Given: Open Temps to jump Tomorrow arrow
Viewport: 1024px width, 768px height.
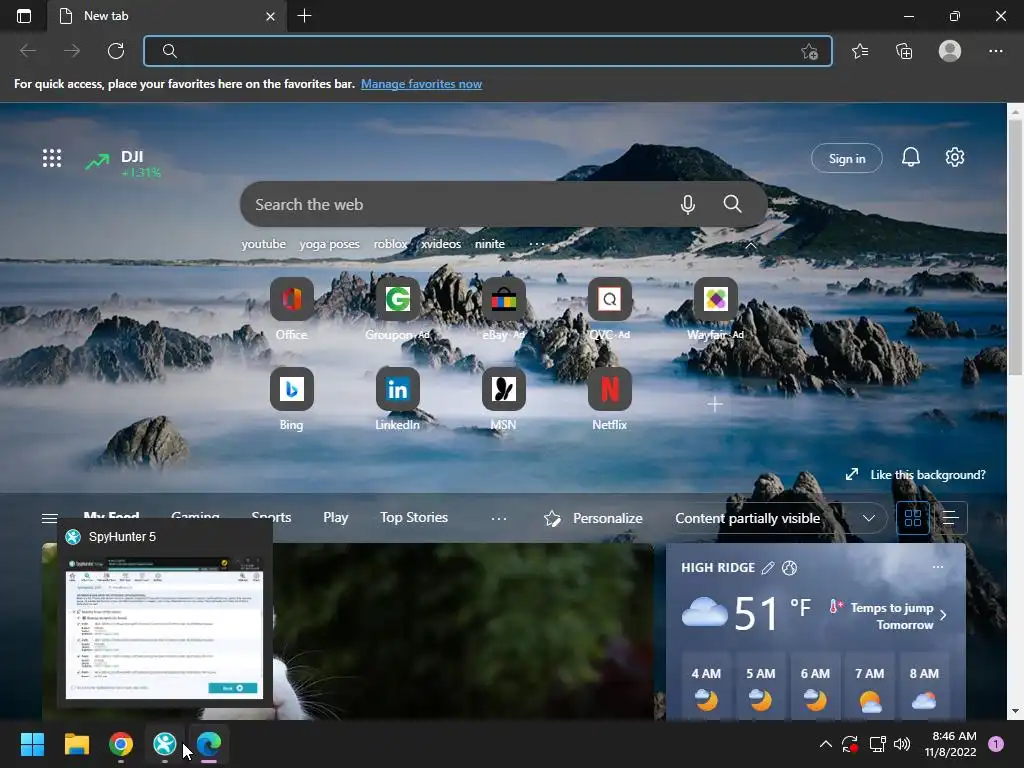Looking at the screenshot, I should pyautogui.click(x=943, y=615).
